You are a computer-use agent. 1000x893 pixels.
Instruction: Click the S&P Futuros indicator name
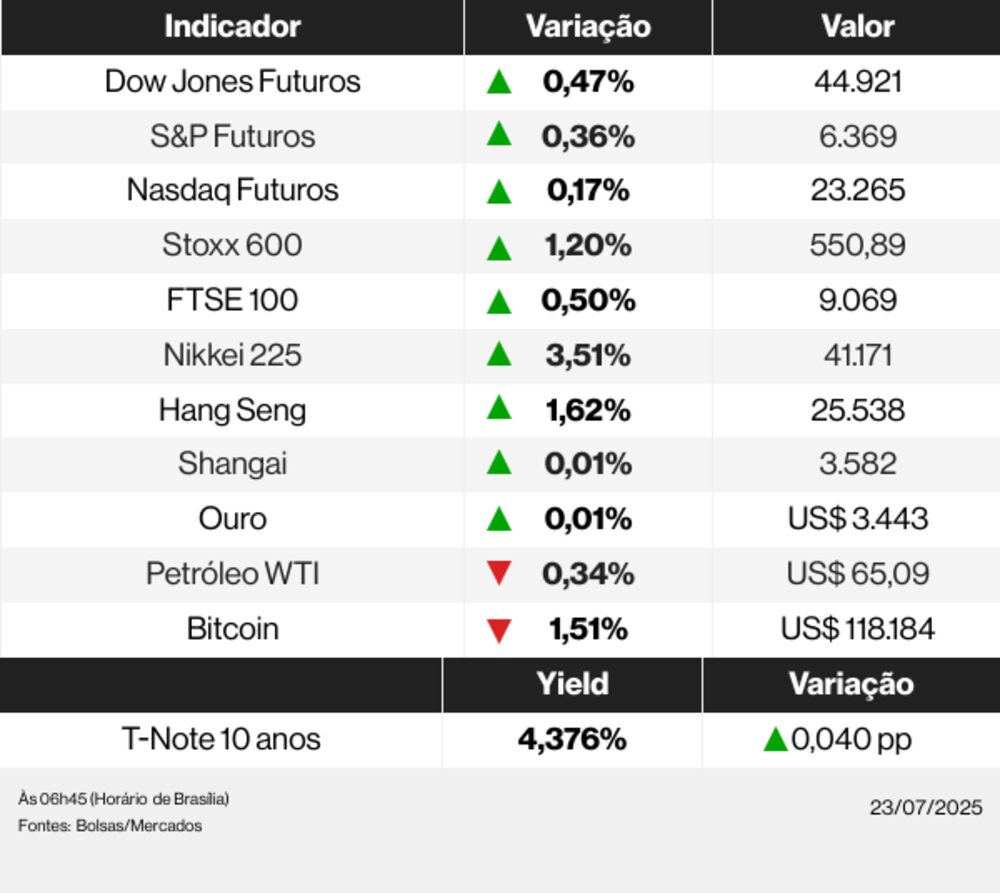click(x=232, y=136)
